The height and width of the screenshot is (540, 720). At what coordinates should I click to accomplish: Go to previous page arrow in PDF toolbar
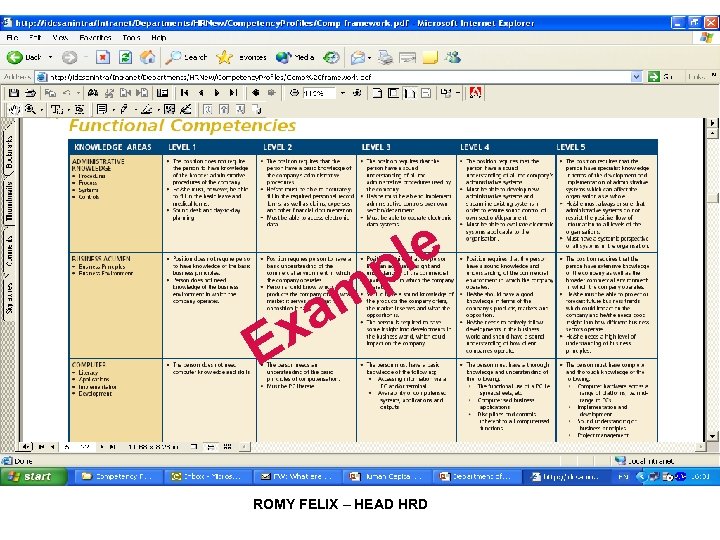pyautogui.click(x=201, y=93)
